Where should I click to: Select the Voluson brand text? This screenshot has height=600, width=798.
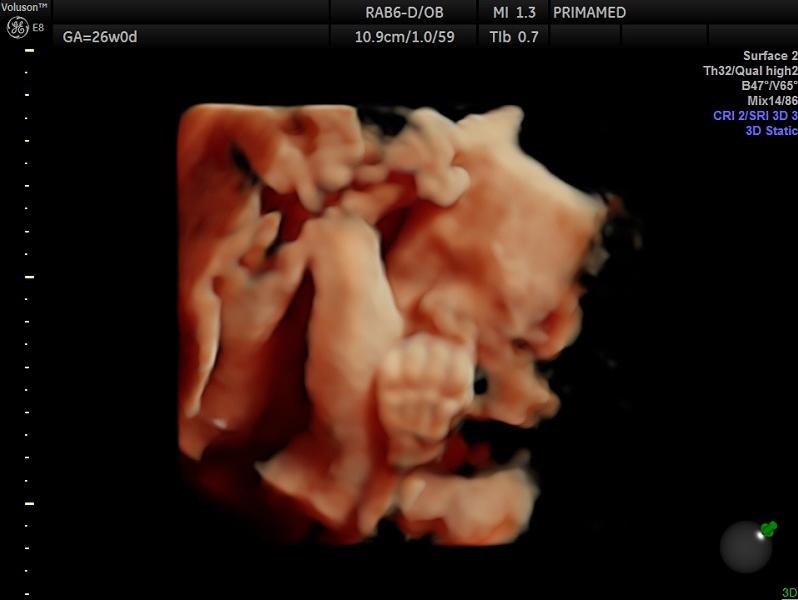click(24, 7)
